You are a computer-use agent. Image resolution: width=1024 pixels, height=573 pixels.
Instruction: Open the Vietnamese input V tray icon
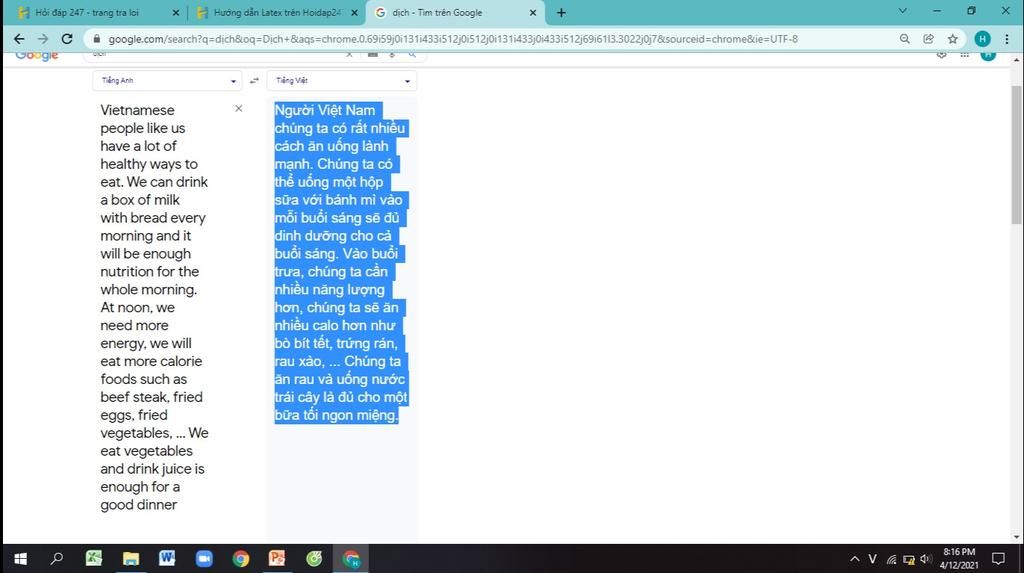click(x=872, y=559)
